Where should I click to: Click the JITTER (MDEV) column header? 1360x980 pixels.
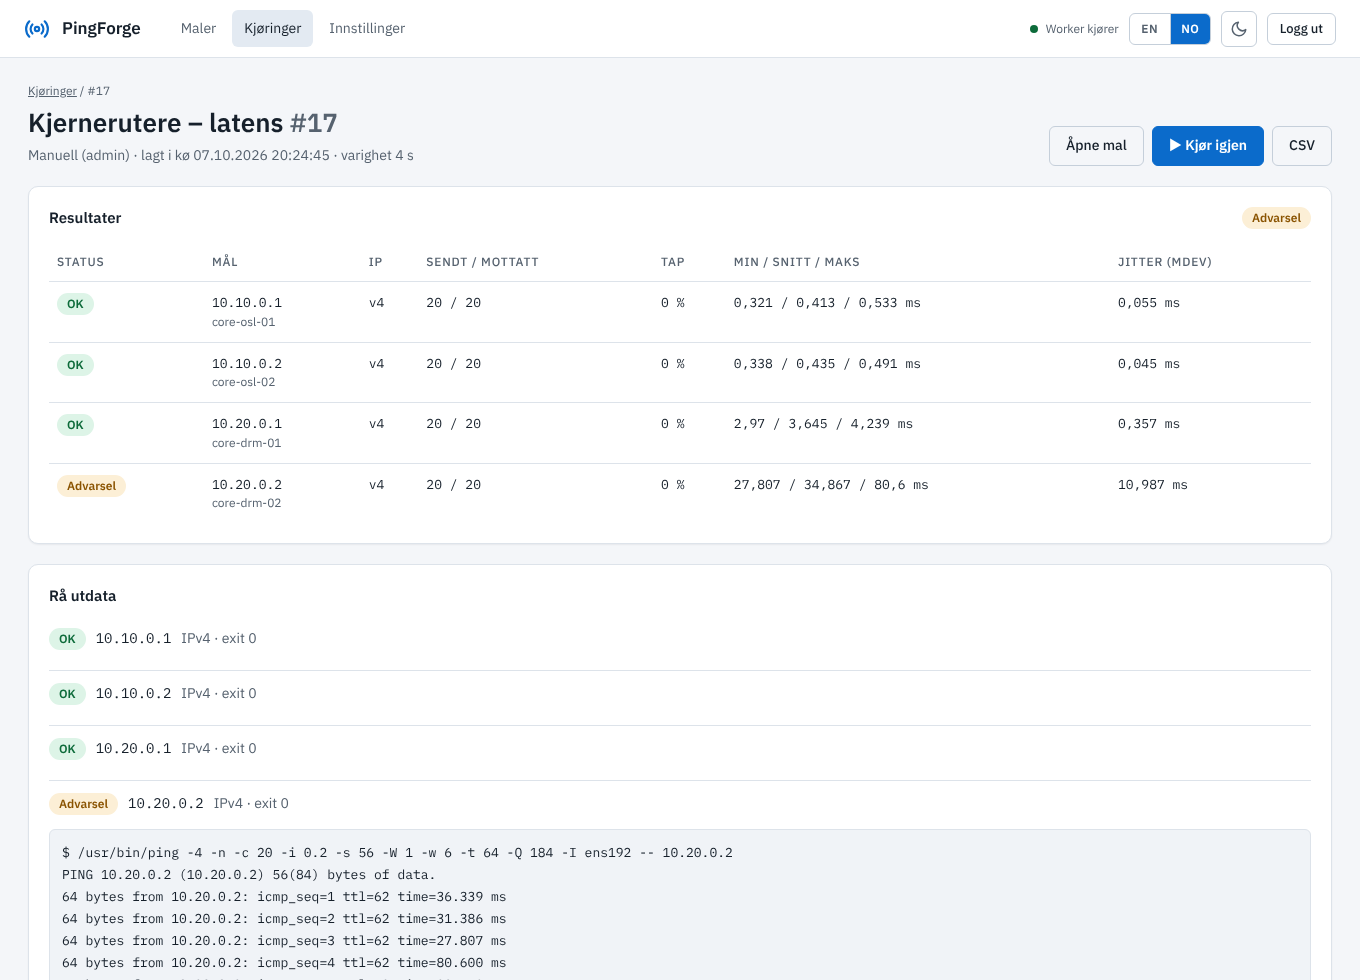point(1165,262)
